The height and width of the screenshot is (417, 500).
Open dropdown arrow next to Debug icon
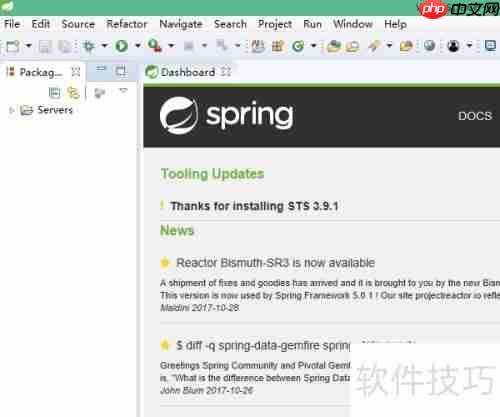pos(104,45)
